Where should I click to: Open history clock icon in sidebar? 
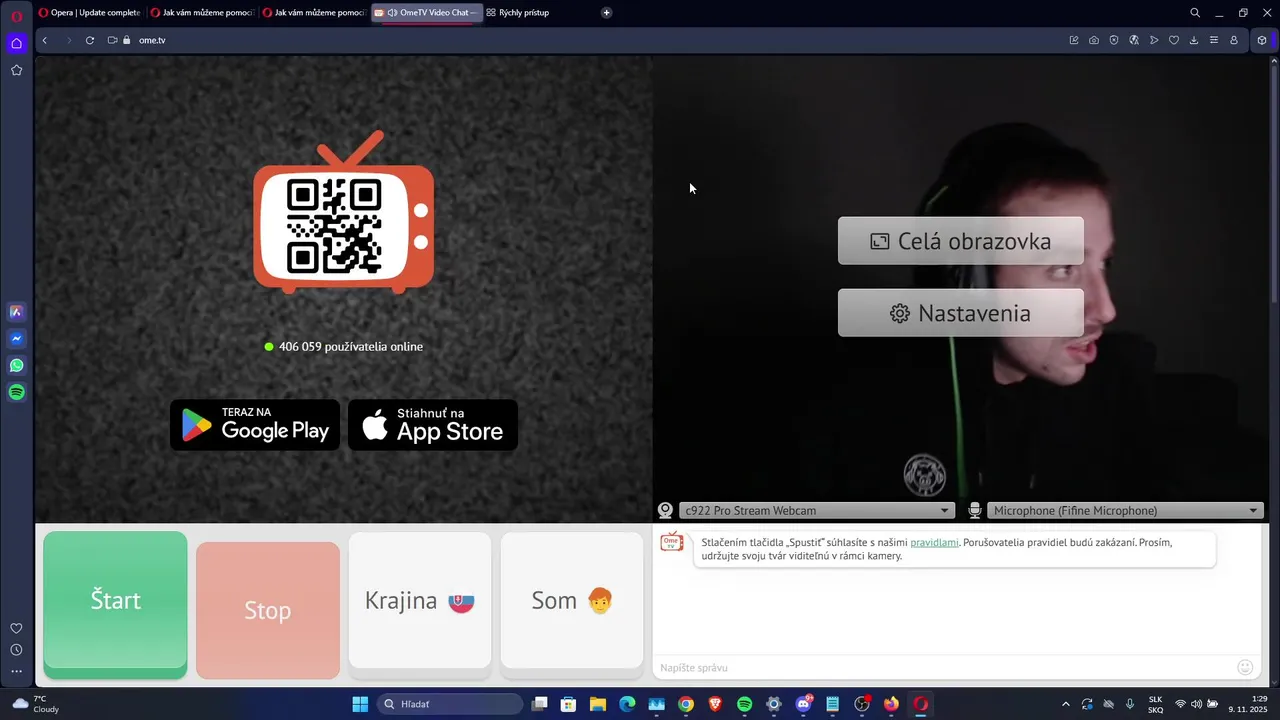(16, 650)
